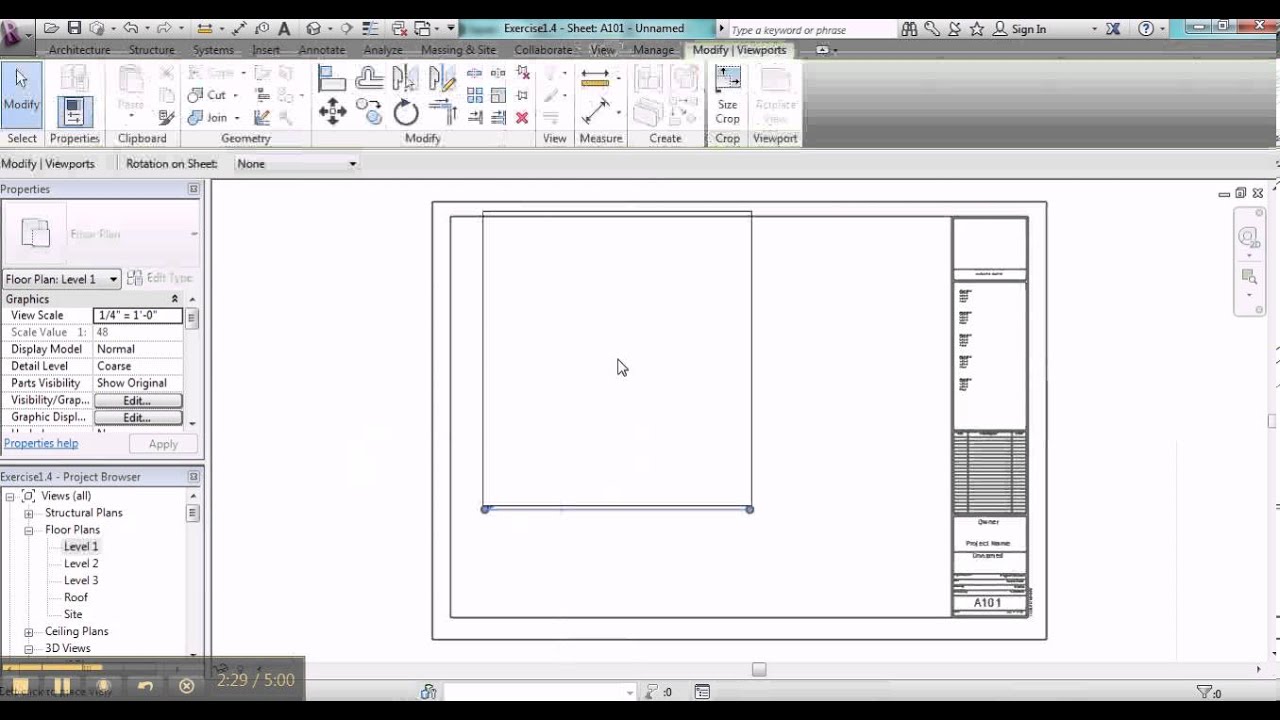Click the Open folder quick-access icon
The height and width of the screenshot is (720, 1280).
(50, 29)
